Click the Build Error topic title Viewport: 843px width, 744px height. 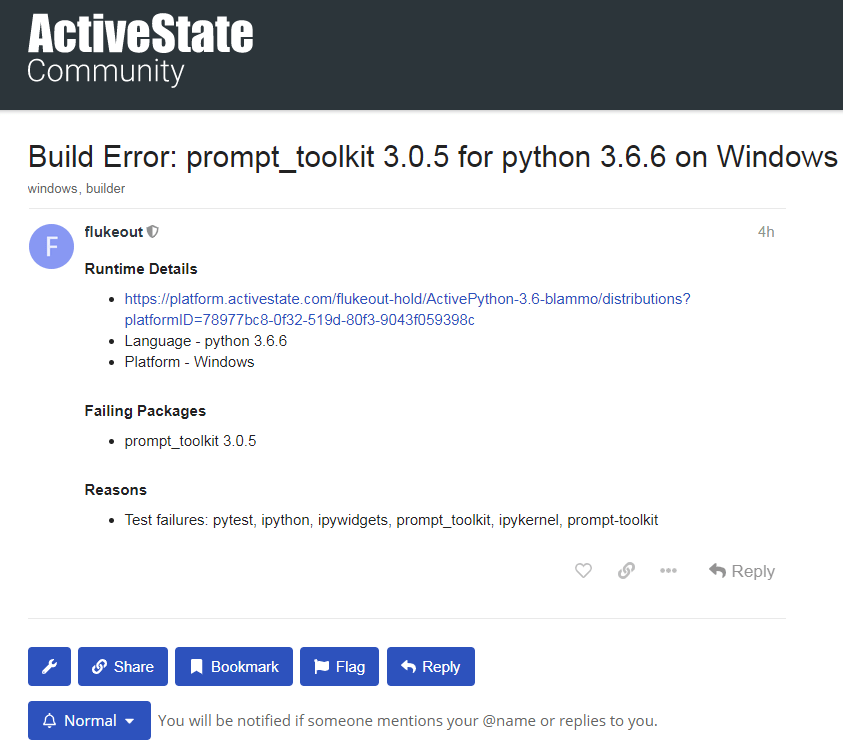(x=433, y=157)
